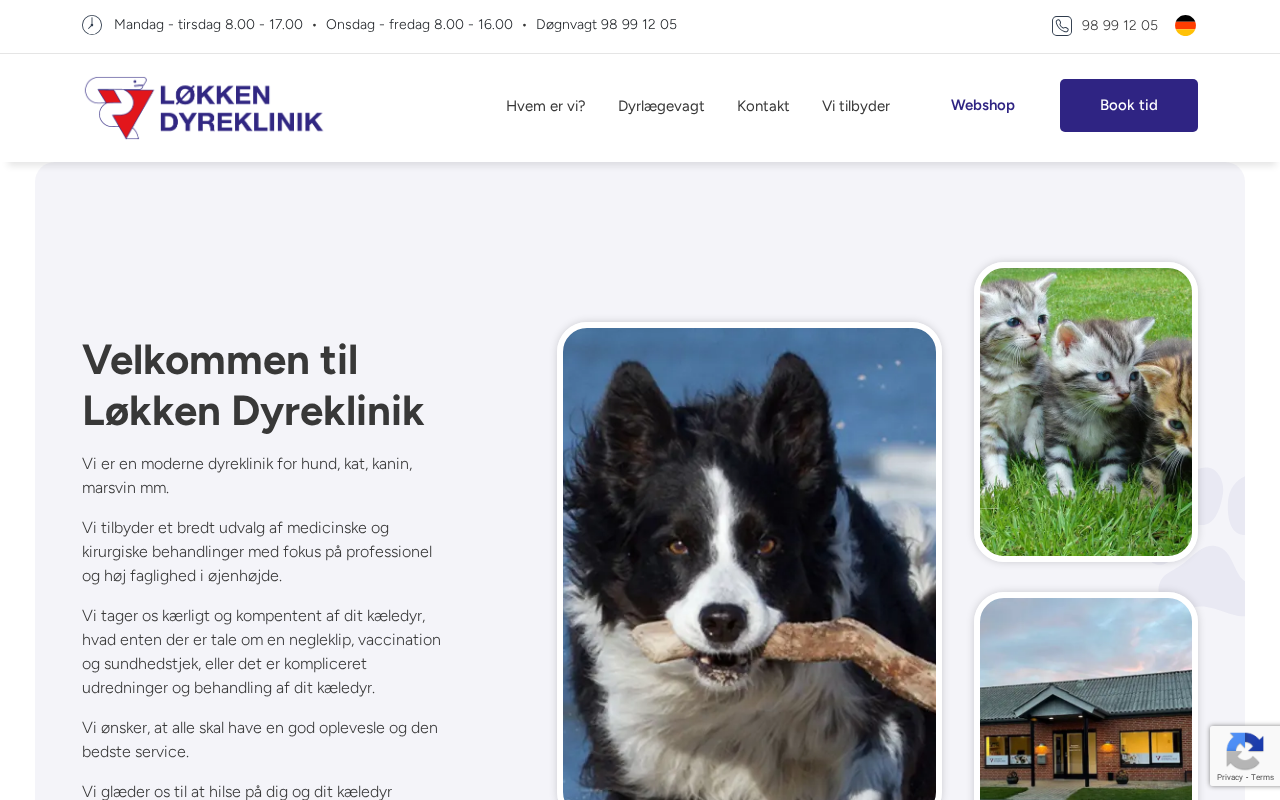The width and height of the screenshot is (1280, 800).
Task: Open the clinic building photo
Action: point(1086,699)
